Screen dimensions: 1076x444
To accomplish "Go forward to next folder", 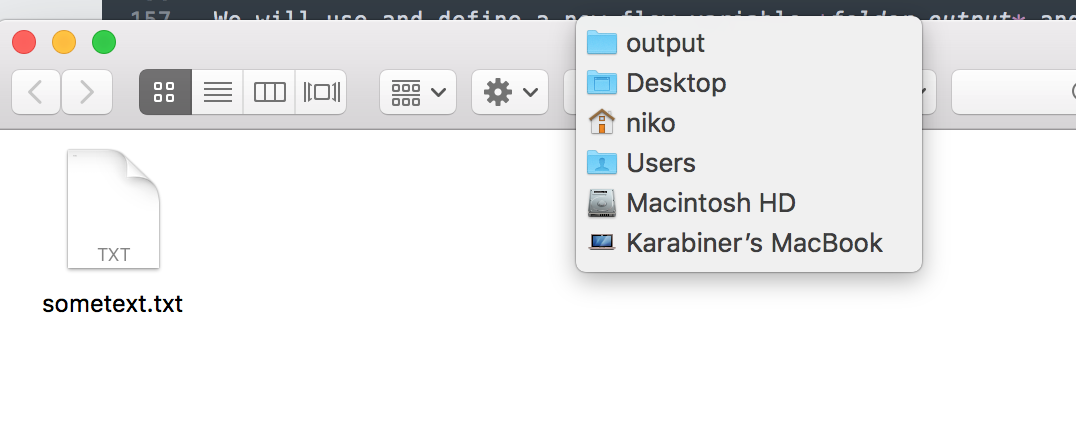I will coord(87,93).
